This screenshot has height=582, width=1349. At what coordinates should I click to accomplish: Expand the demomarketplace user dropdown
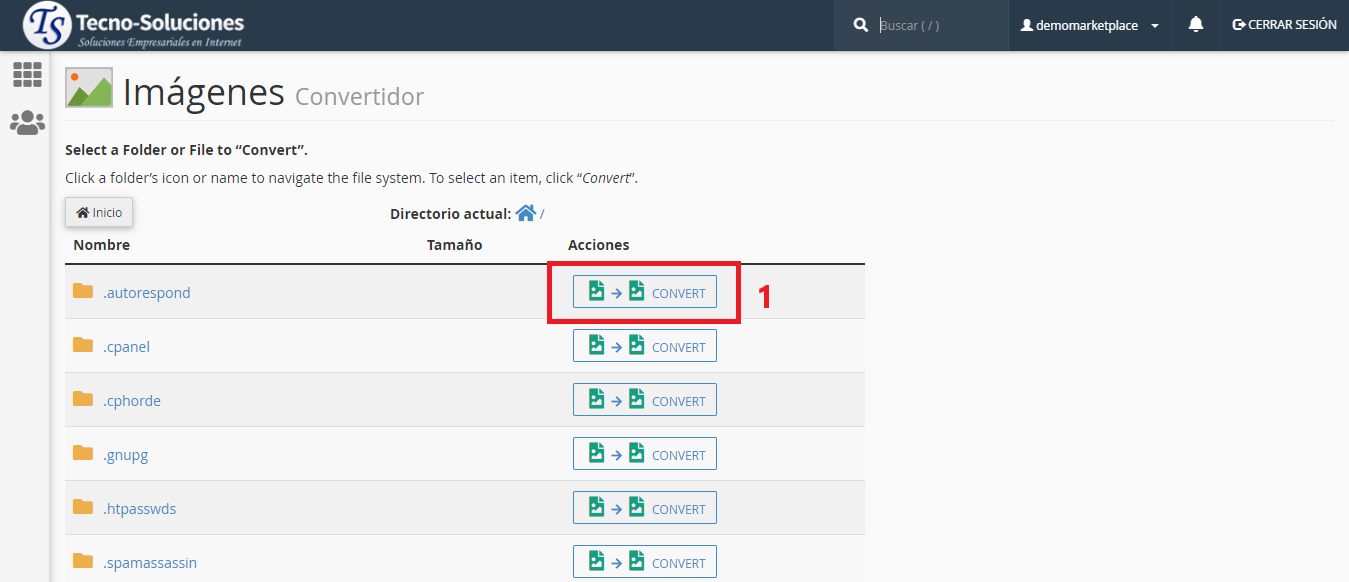(1089, 25)
